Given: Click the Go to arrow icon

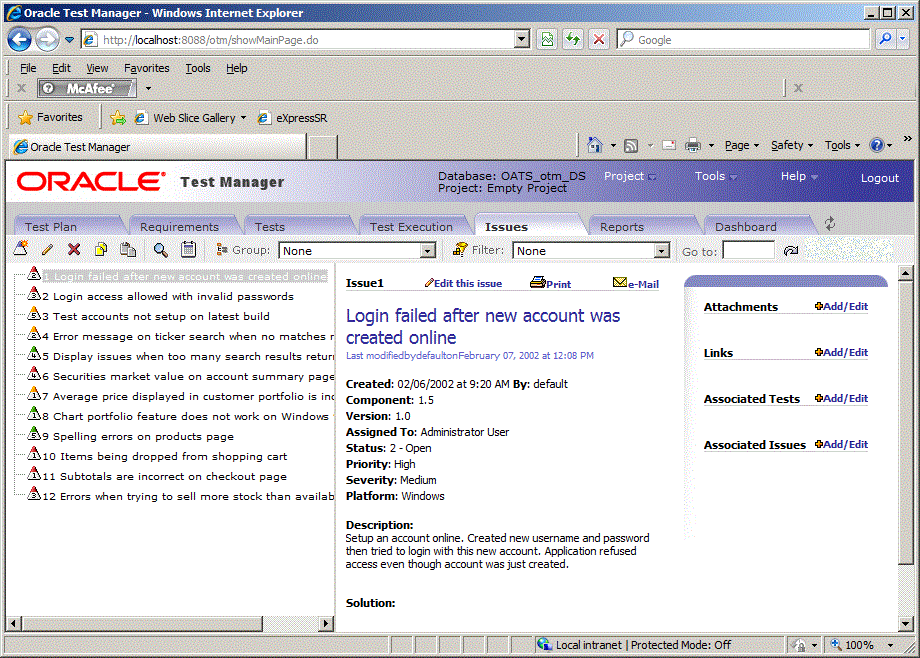Looking at the screenshot, I should (x=791, y=251).
